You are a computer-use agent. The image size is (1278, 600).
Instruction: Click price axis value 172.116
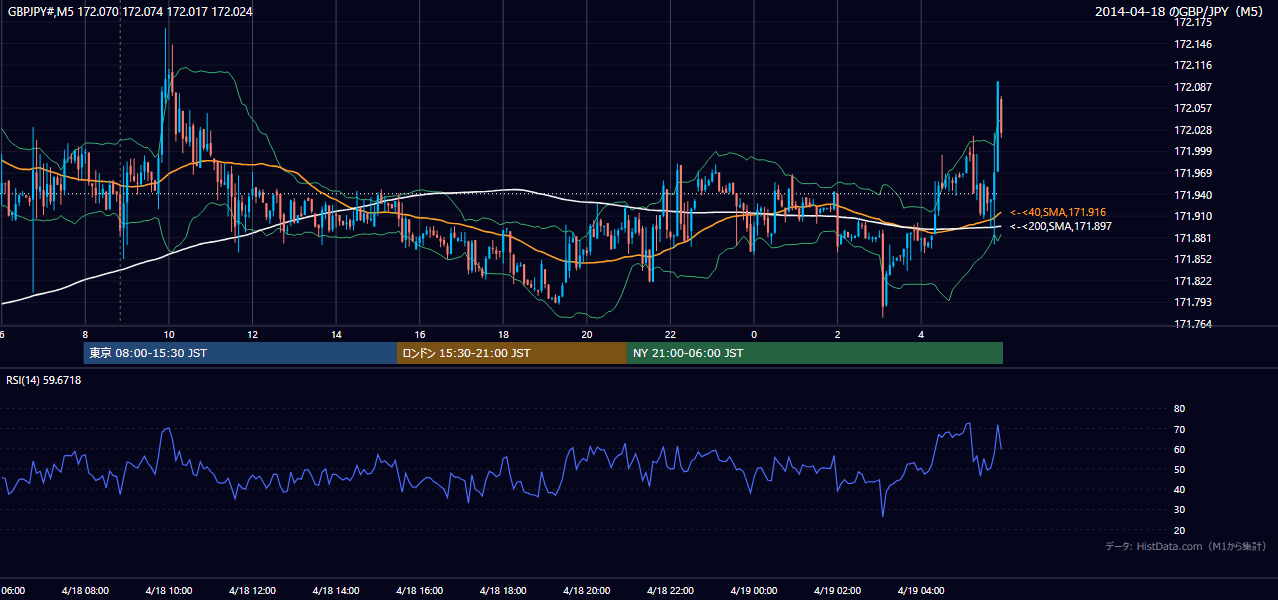tap(1193, 65)
